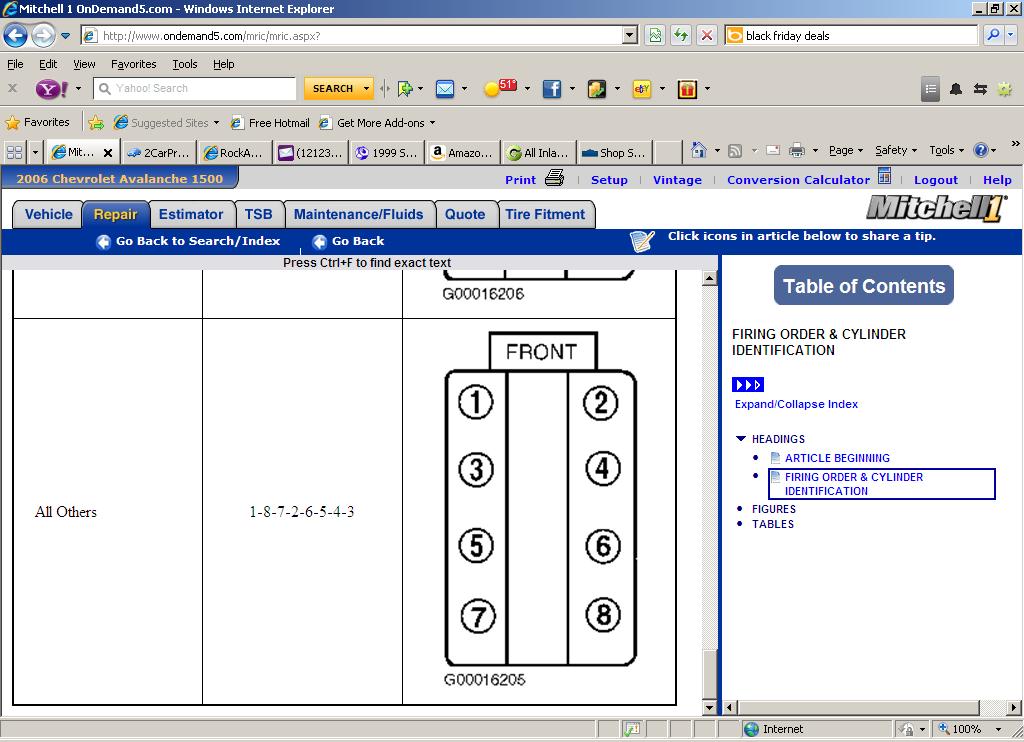1024x742 pixels.
Task: Click the Mitchell Print printer icon
Action: pyautogui.click(x=554, y=178)
